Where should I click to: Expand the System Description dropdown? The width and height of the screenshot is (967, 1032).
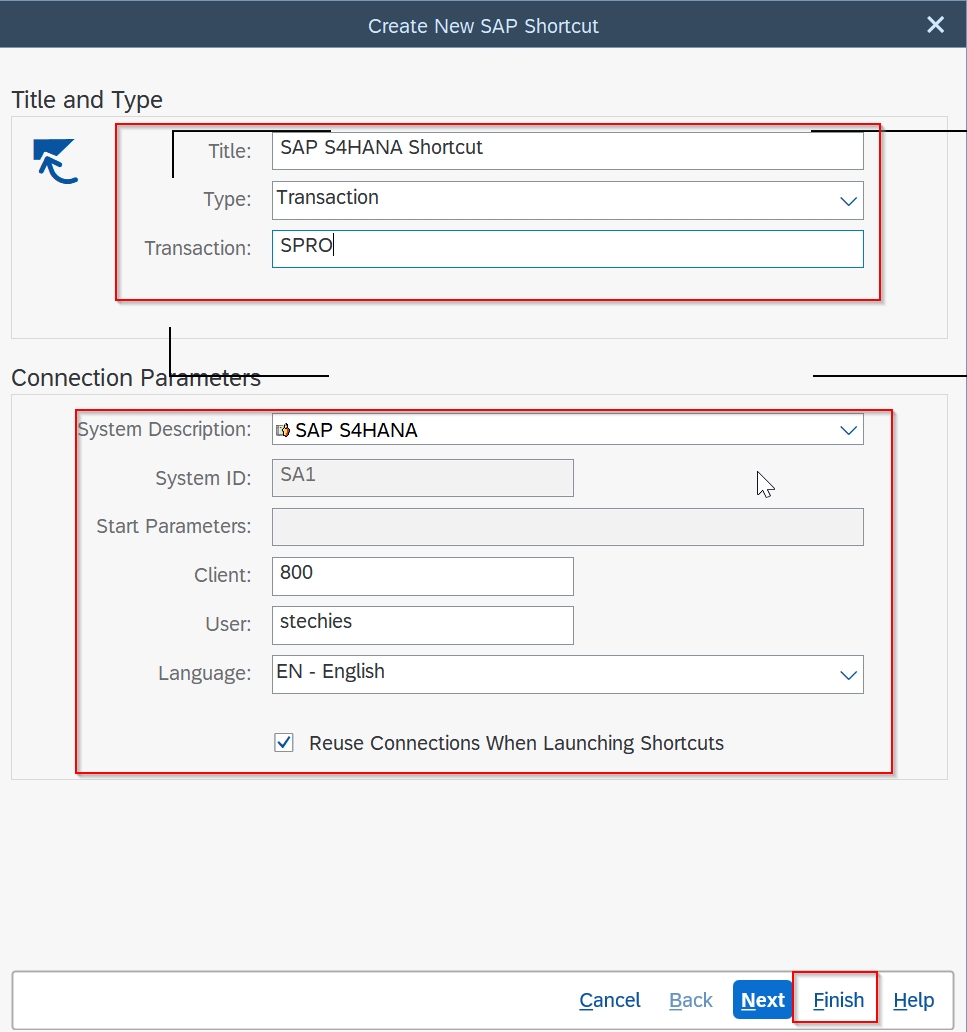click(851, 429)
